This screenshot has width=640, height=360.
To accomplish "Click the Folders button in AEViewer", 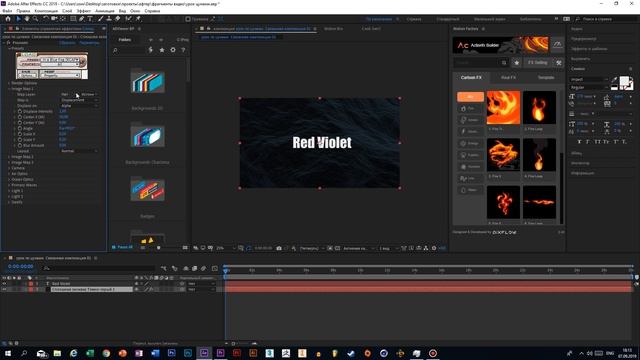I will click(125, 40).
